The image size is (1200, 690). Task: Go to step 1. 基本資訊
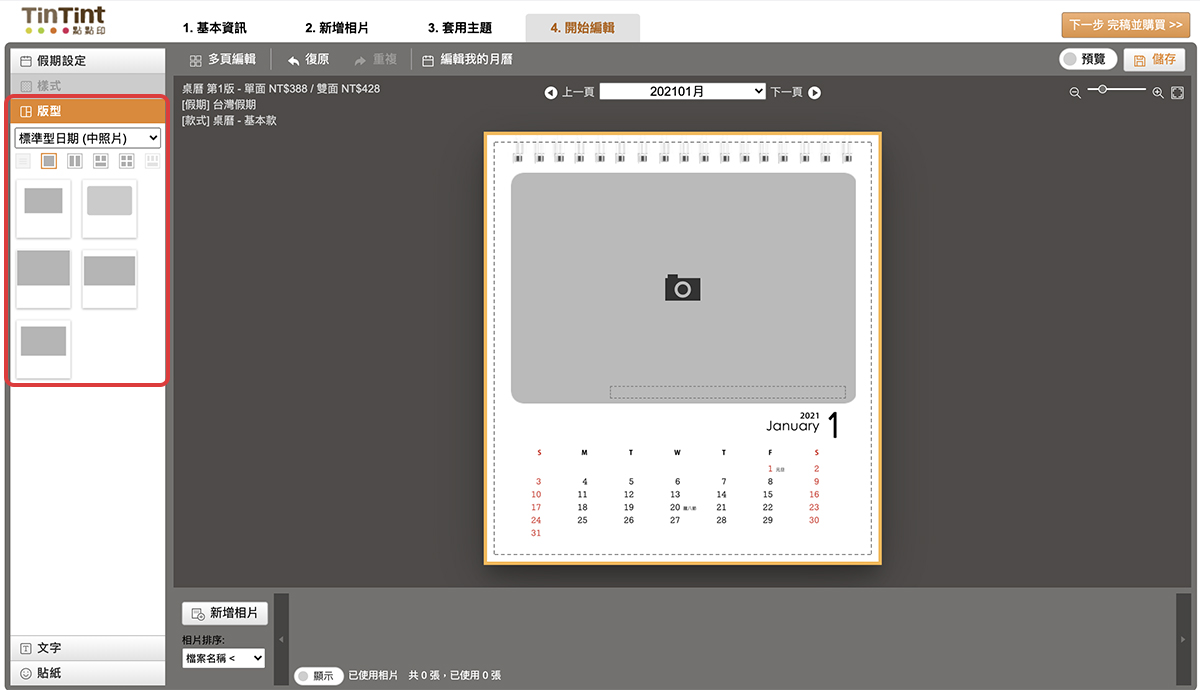(214, 28)
